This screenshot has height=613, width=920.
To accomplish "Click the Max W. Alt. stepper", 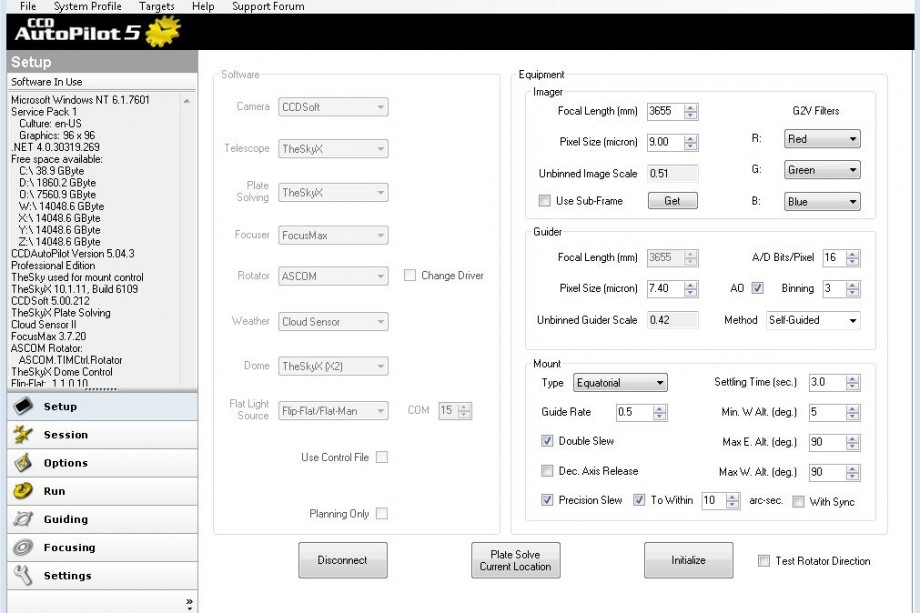I will point(853,472).
